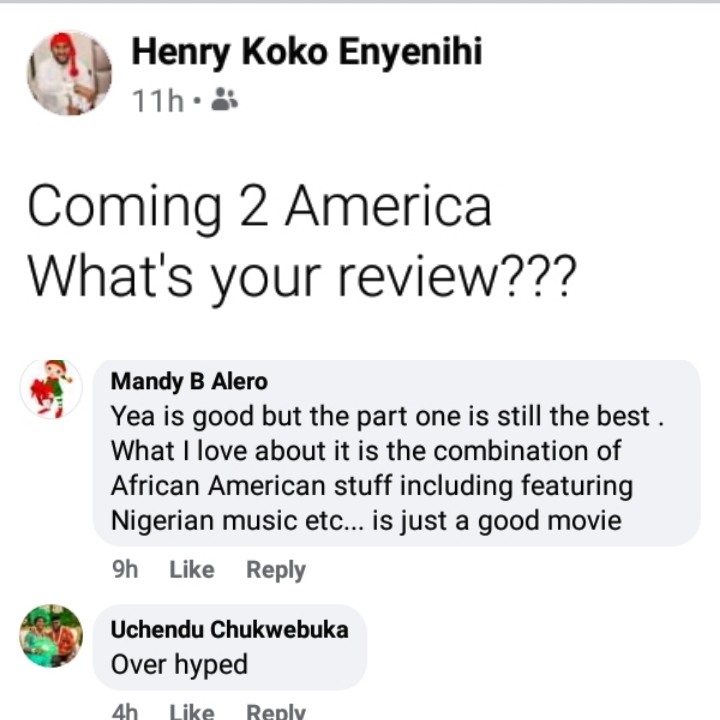Open Mandy B Alero's profile name
Screen dimensions: 720x720
(x=189, y=381)
